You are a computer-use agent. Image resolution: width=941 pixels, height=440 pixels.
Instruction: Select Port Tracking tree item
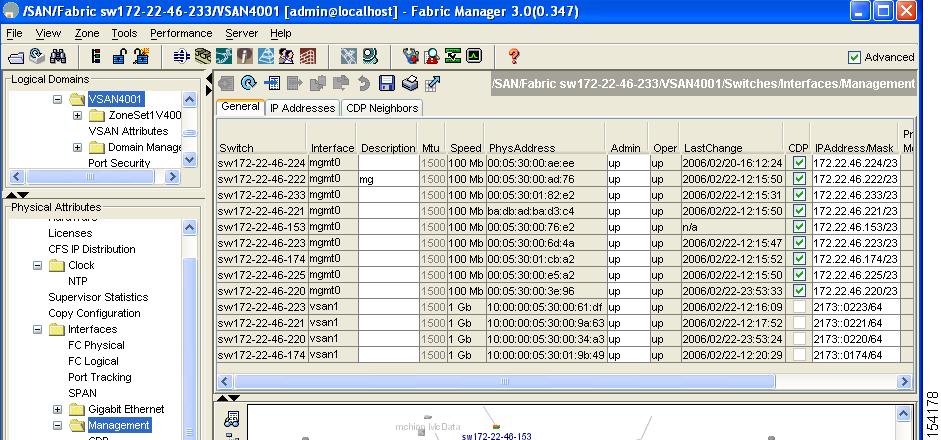click(100, 377)
